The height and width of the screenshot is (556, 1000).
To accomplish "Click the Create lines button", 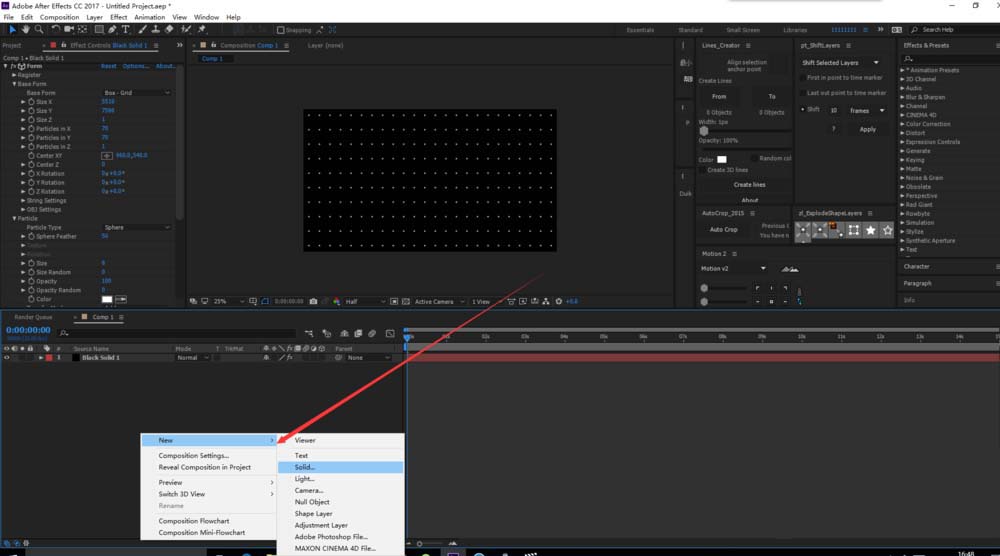I will pos(749,185).
